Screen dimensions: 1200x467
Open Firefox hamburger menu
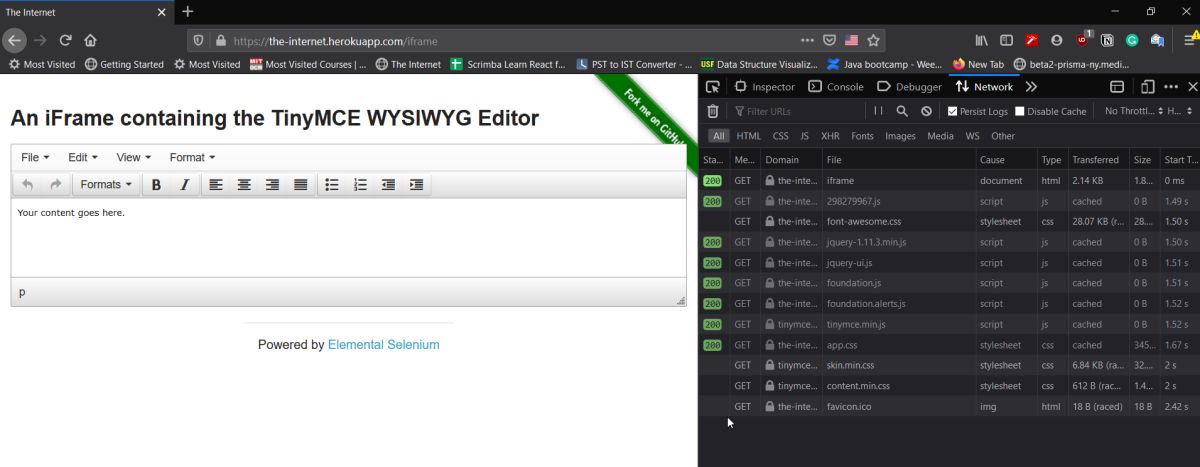pyautogui.click(x=1189, y=41)
